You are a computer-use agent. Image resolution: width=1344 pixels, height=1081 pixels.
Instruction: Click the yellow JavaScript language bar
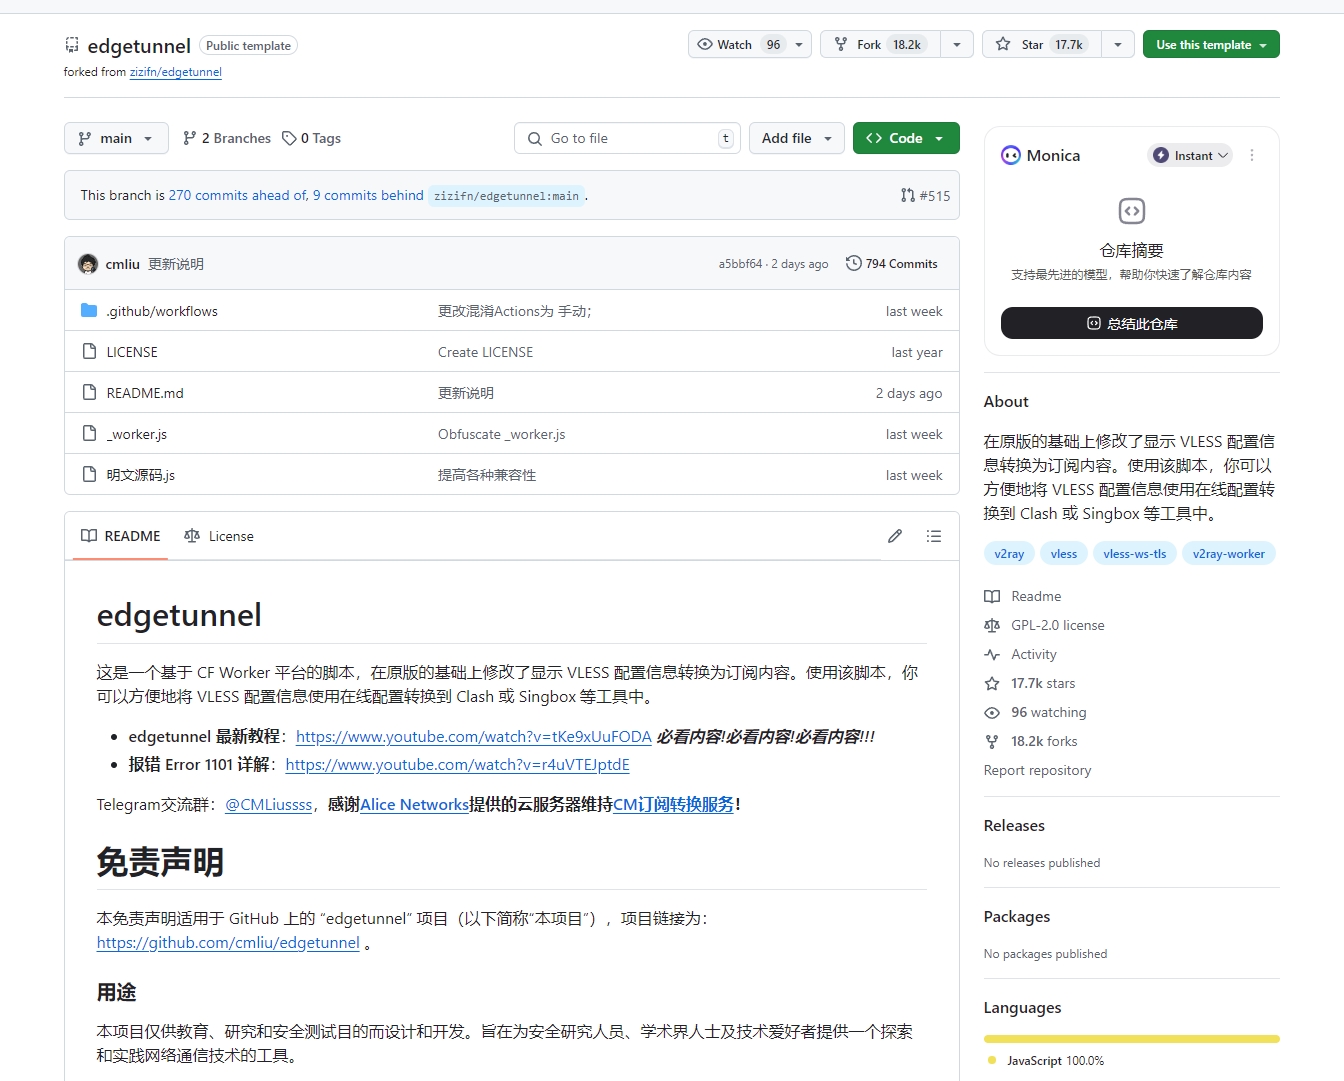1131,1039
